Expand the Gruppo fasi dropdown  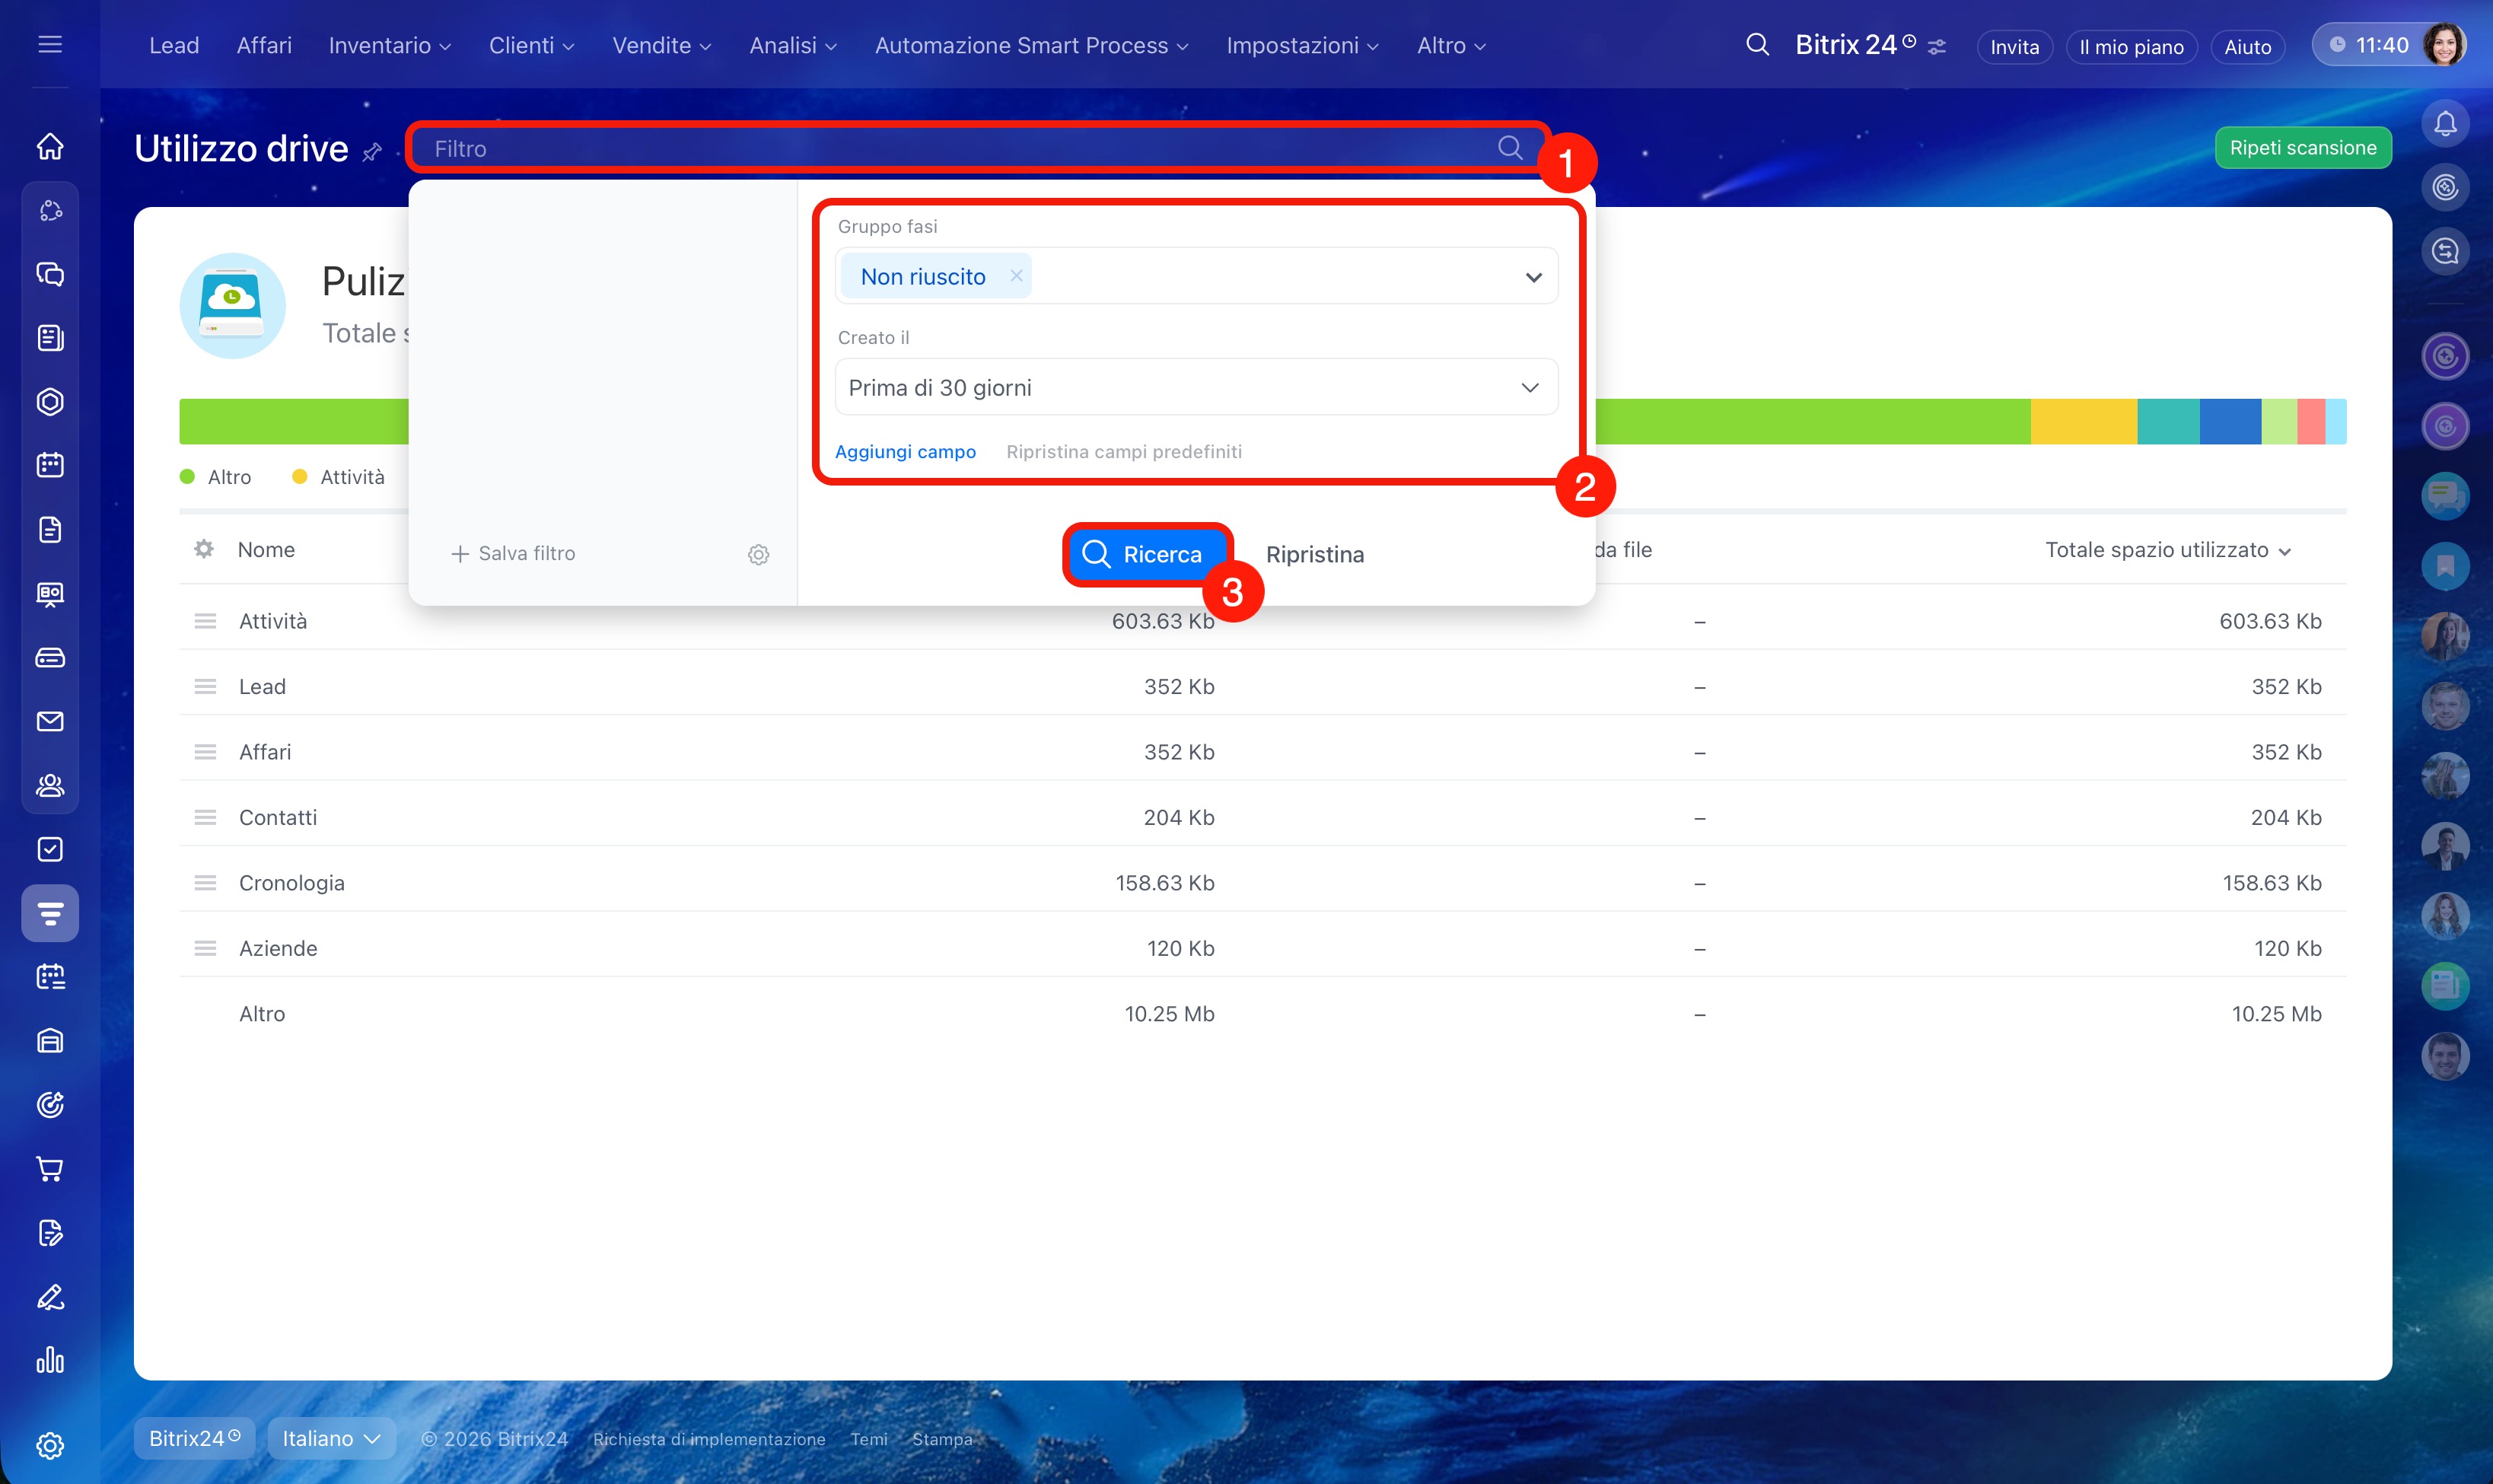(1533, 277)
